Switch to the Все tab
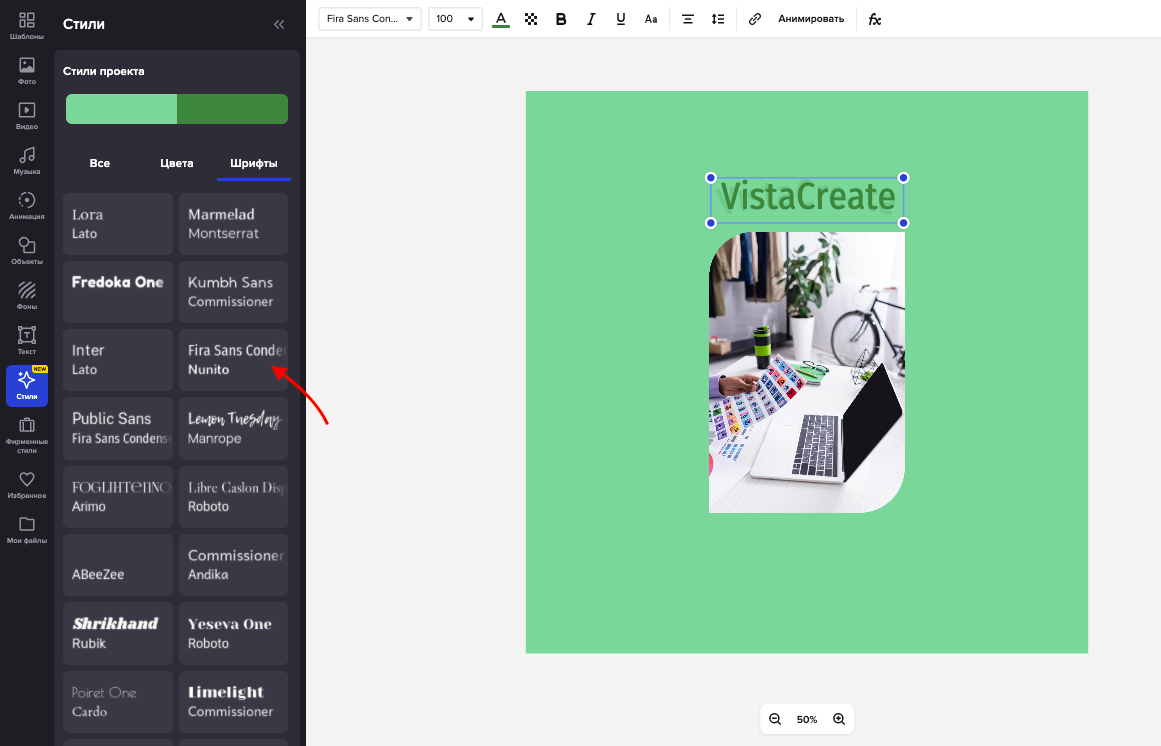The height and width of the screenshot is (746, 1161). click(x=100, y=163)
